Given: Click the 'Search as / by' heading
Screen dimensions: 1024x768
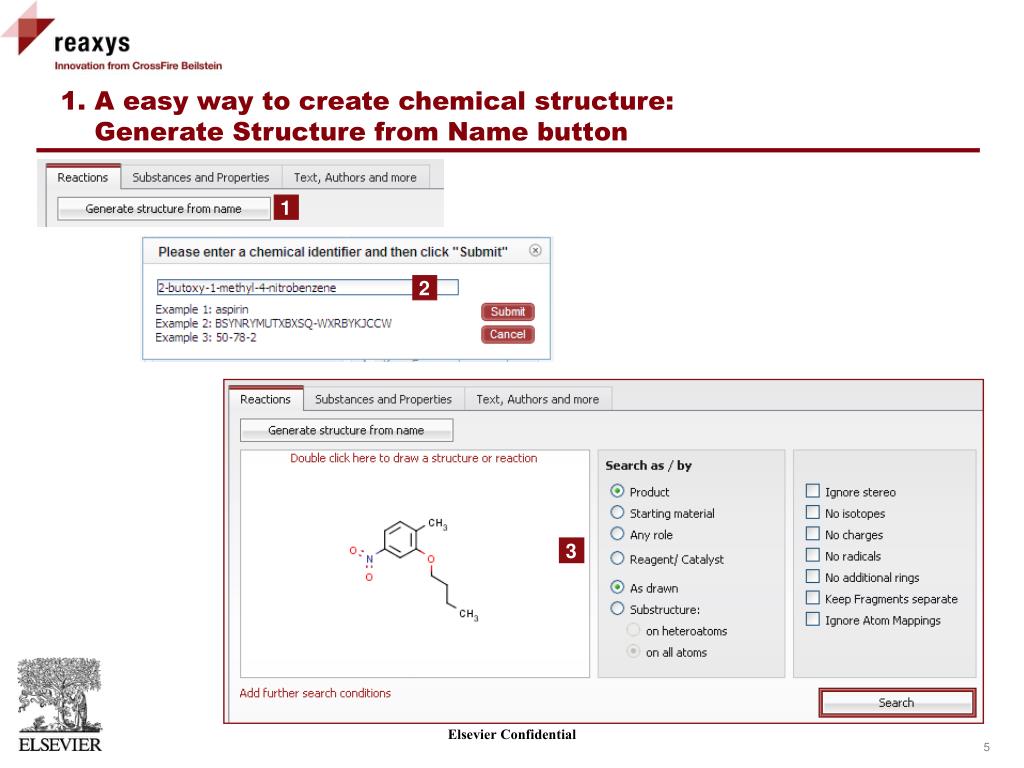Looking at the screenshot, I should (x=648, y=466).
